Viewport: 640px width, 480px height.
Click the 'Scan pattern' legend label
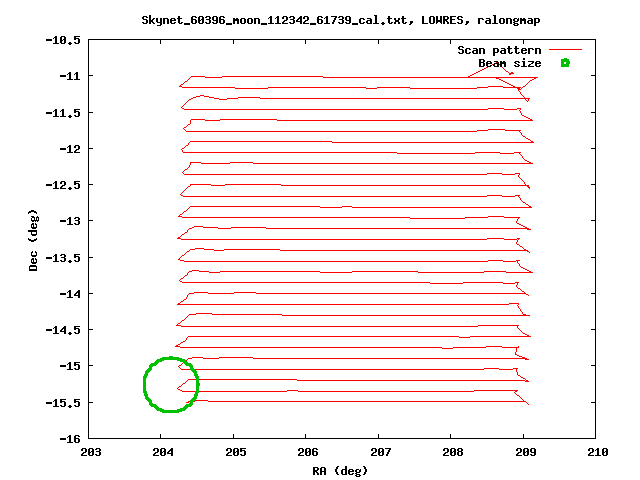coord(499,50)
